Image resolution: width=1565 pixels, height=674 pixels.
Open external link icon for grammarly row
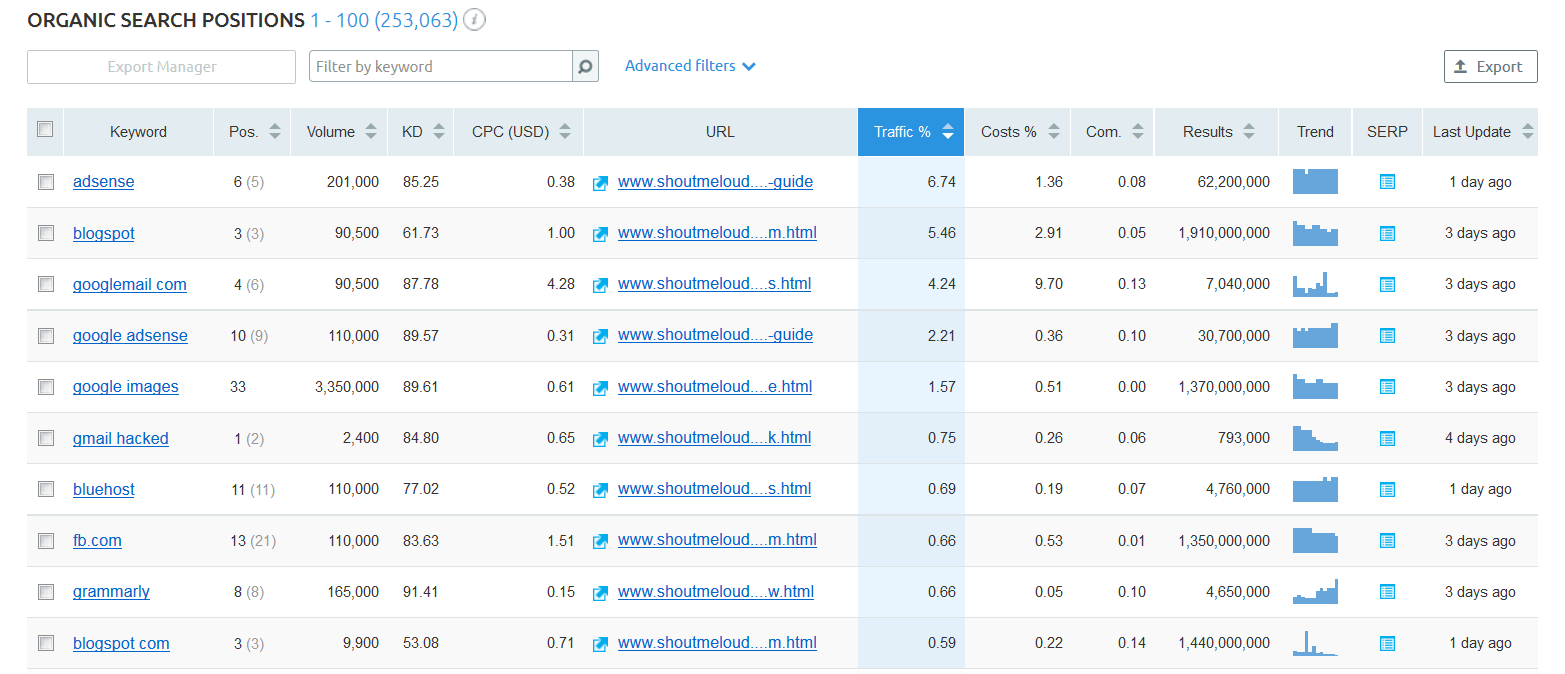(x=600, y=593)
